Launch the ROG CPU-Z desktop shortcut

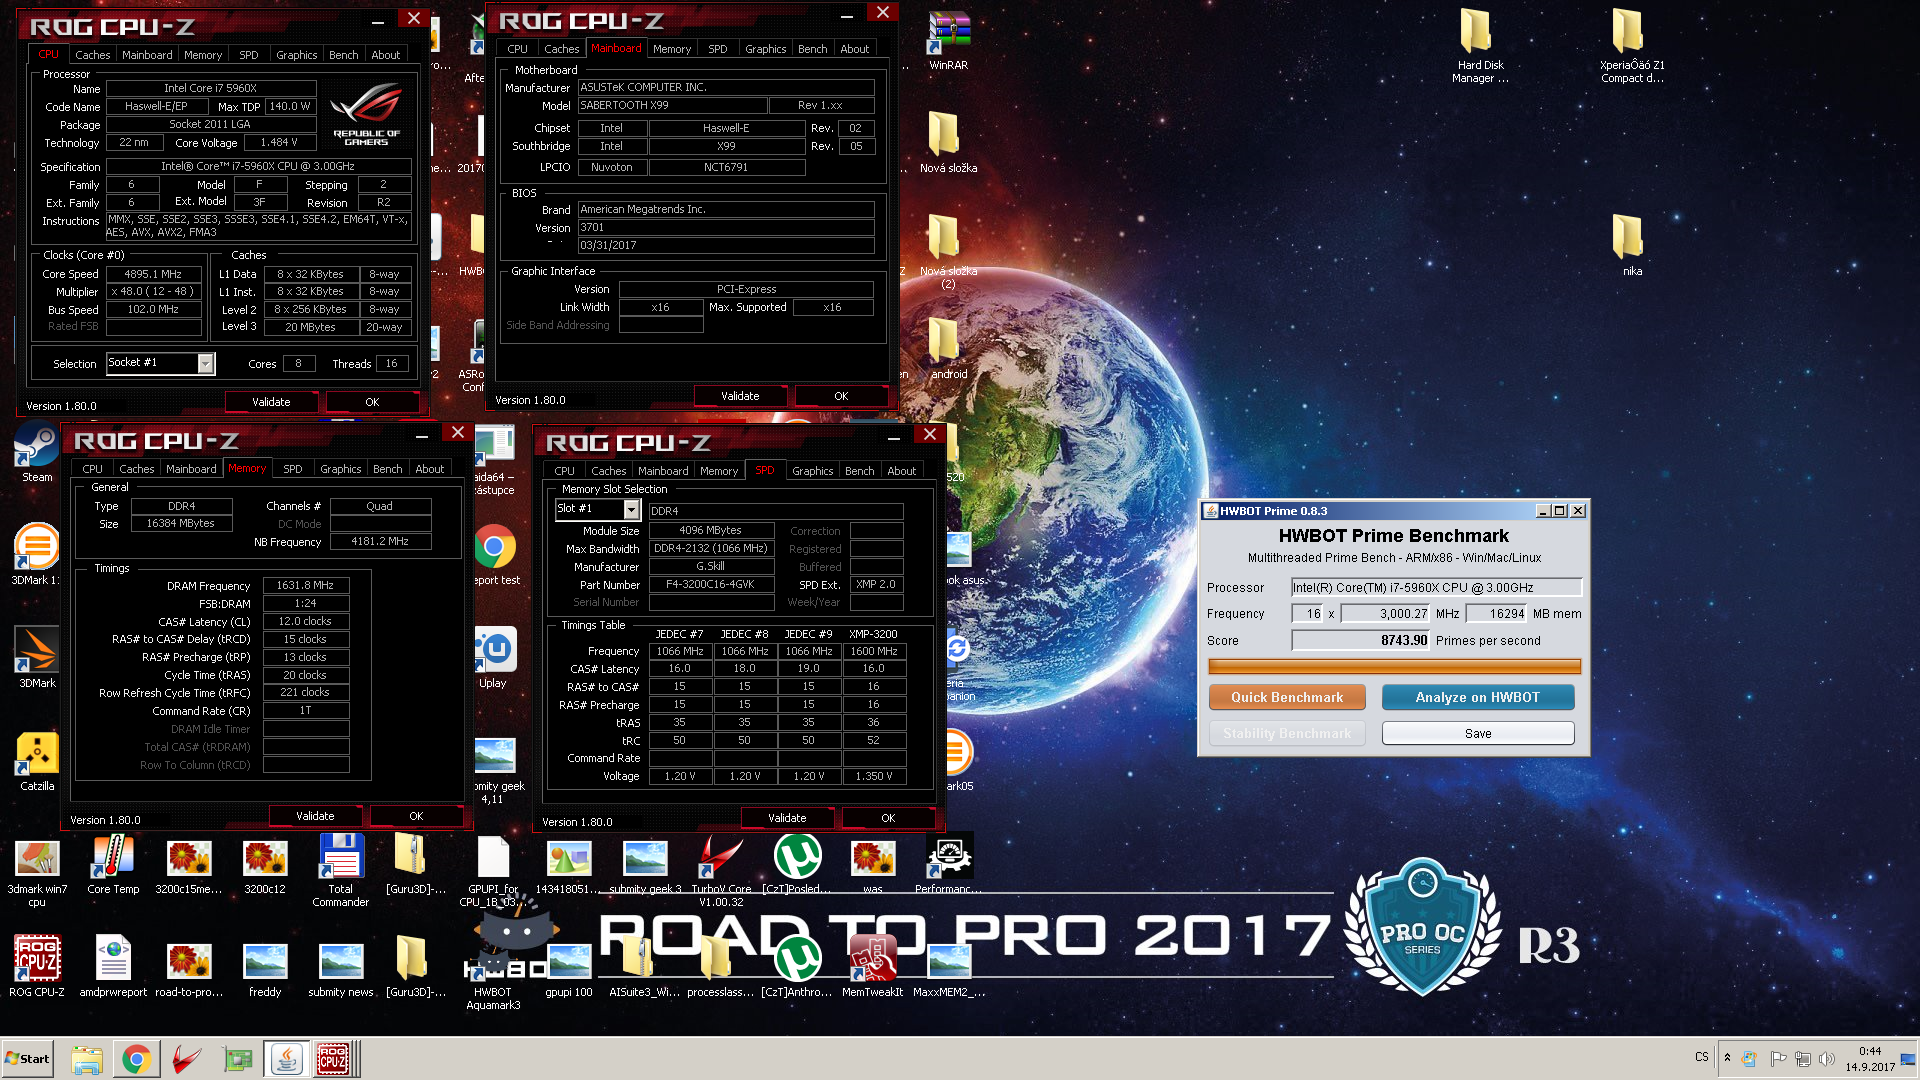pos(37,966)
